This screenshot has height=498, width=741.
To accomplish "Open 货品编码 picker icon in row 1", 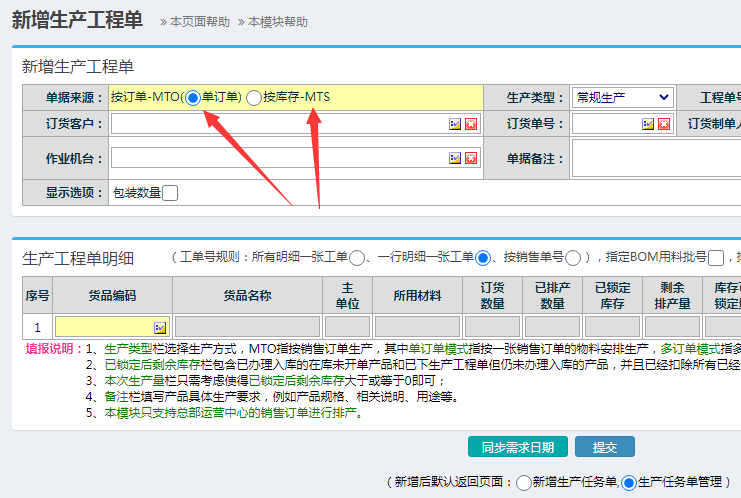I will (x=160, y=327).
